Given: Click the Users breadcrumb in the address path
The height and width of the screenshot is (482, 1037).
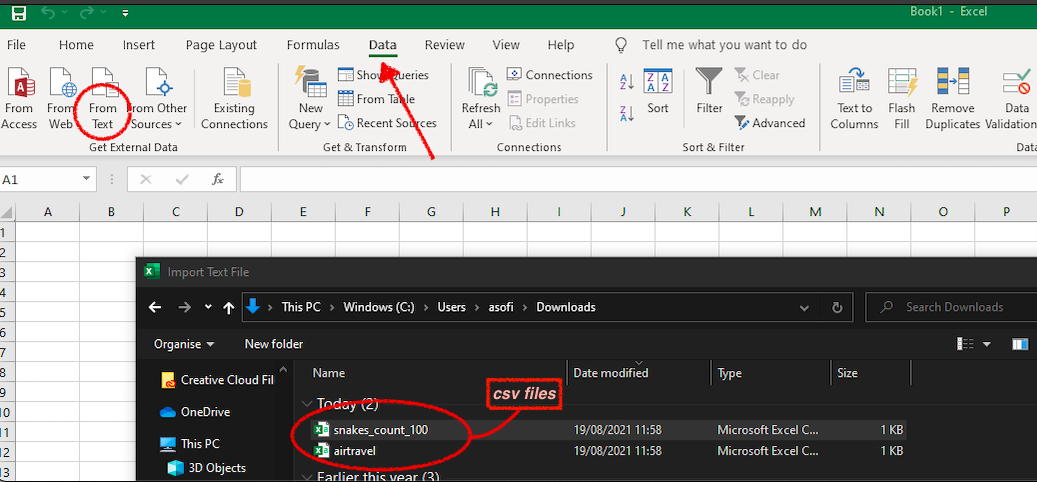Looking at the screenshot, I should 451,307.
